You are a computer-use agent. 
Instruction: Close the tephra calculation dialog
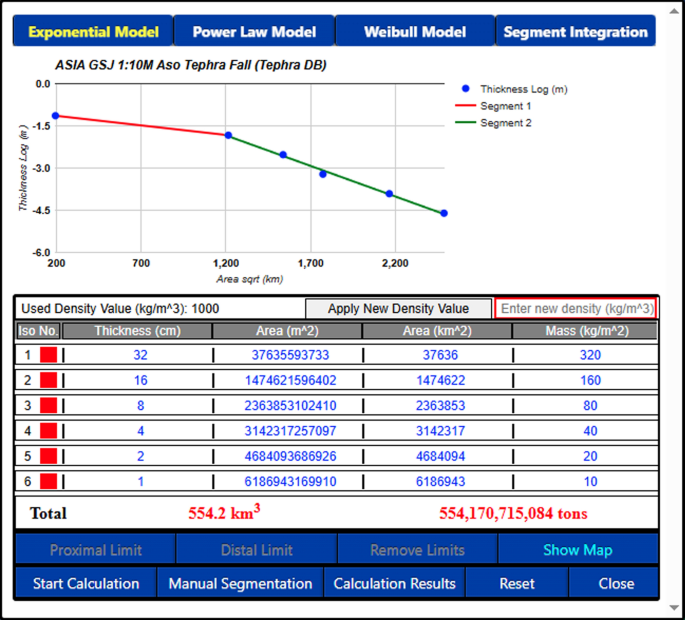tap(615, 583)
